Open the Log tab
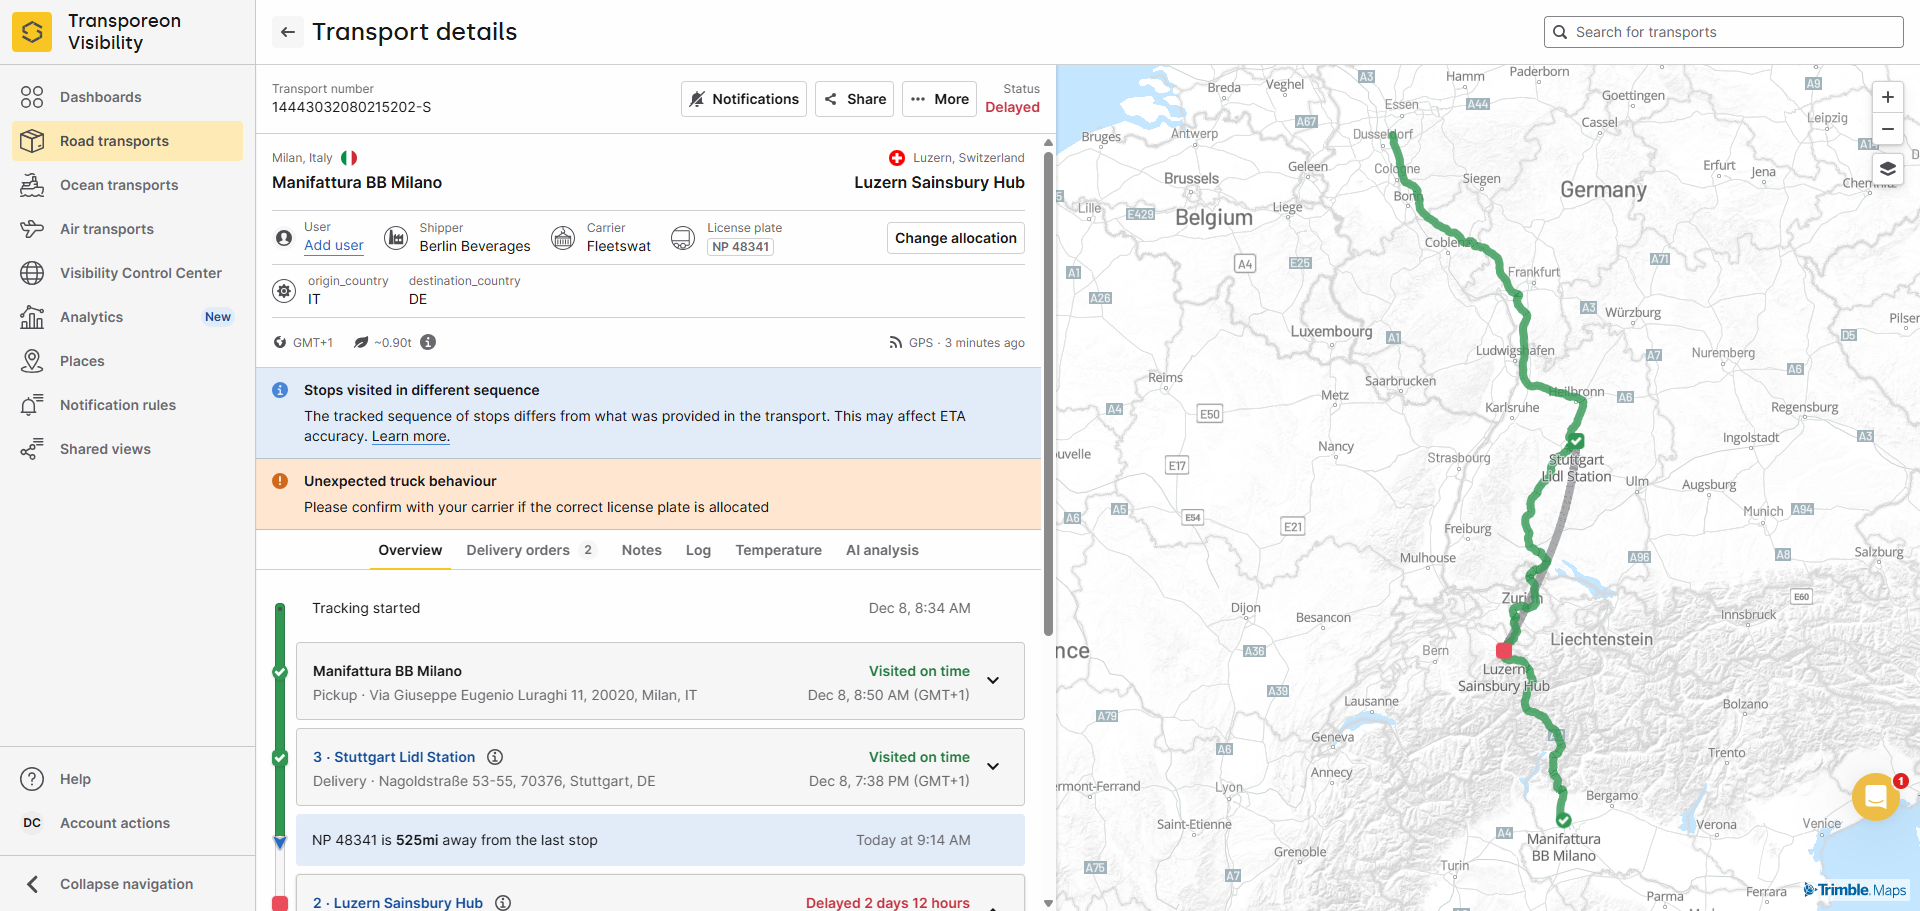This screenshot has height=911, width=1920. click(x=698, y=550)
